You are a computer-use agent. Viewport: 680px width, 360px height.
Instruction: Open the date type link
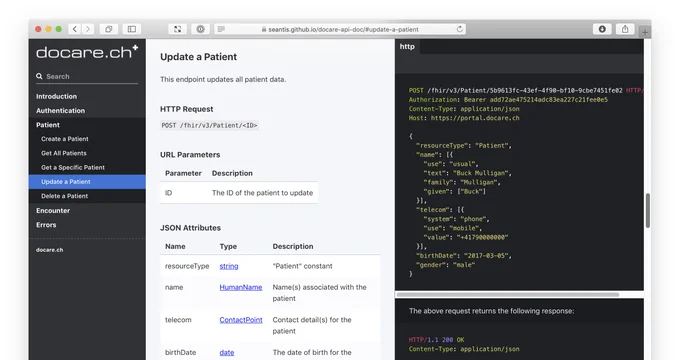[x=226, y=352]
